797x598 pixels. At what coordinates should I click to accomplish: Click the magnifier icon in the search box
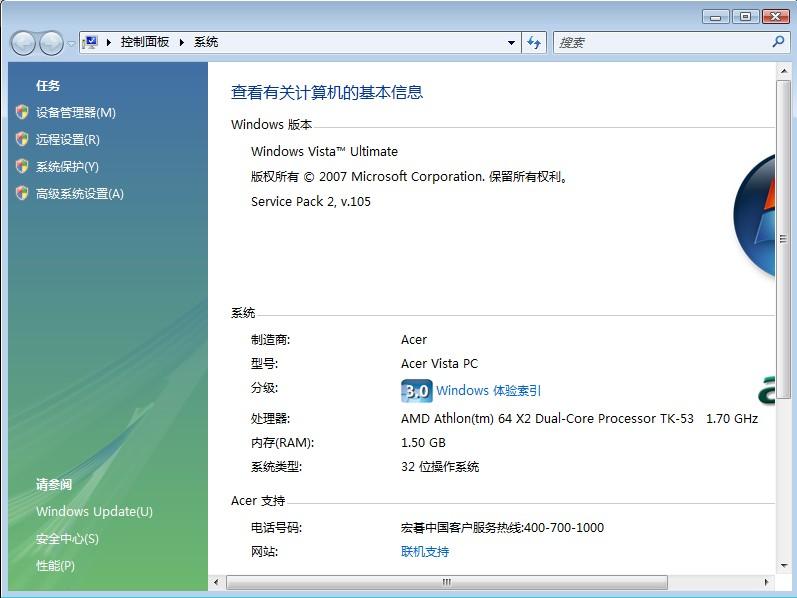point(778,42)
